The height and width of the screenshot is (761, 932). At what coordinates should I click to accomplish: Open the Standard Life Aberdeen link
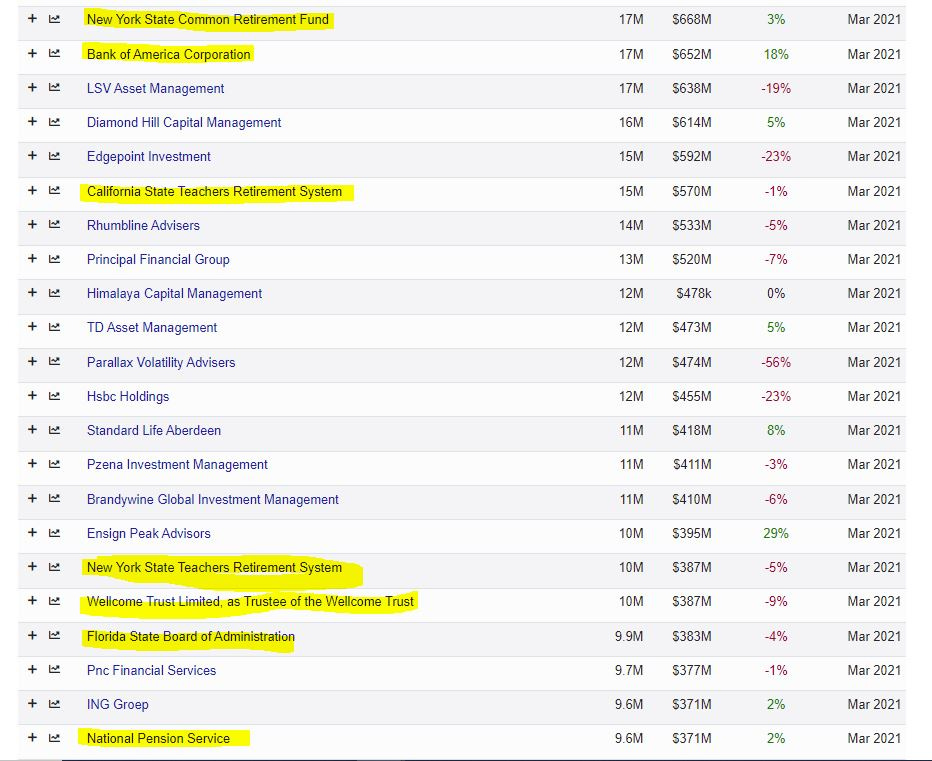pyautogui.click(x=154, y=430)
